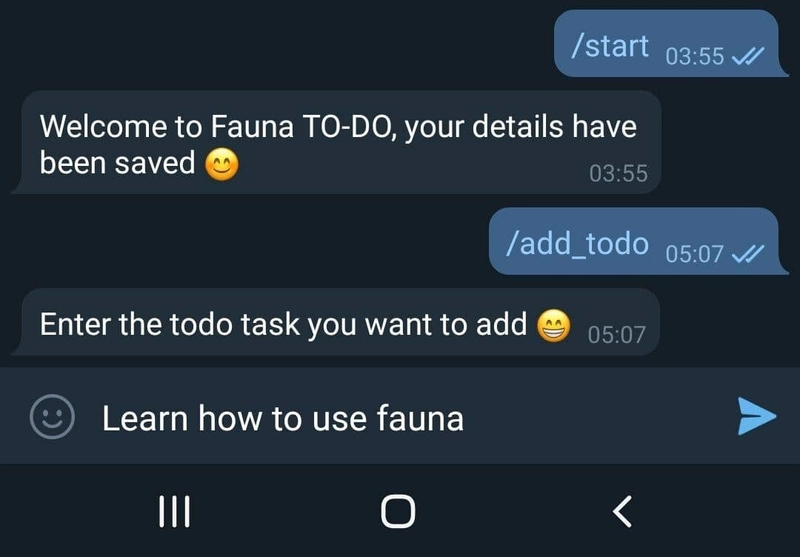The image size is (800, 557).
Task: Open the emoji picker smiley icon
Action: click(x=52, y=416)
